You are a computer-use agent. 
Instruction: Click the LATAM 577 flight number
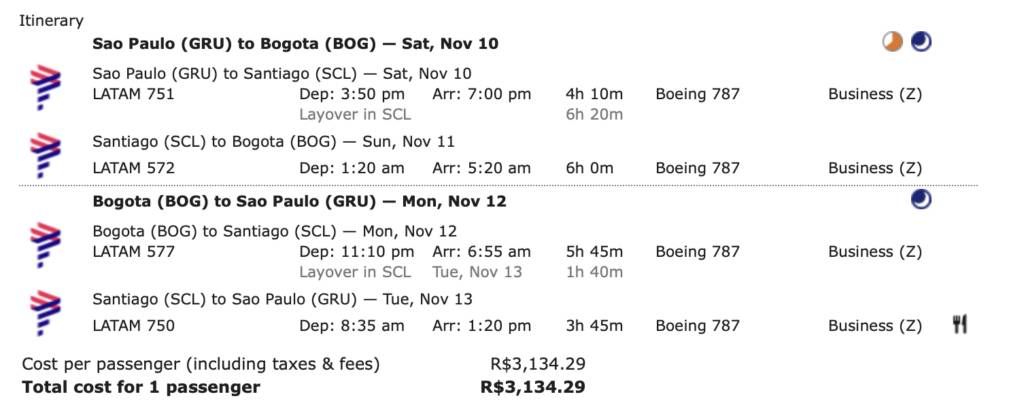pyautogui.click(x=133, y=251)
